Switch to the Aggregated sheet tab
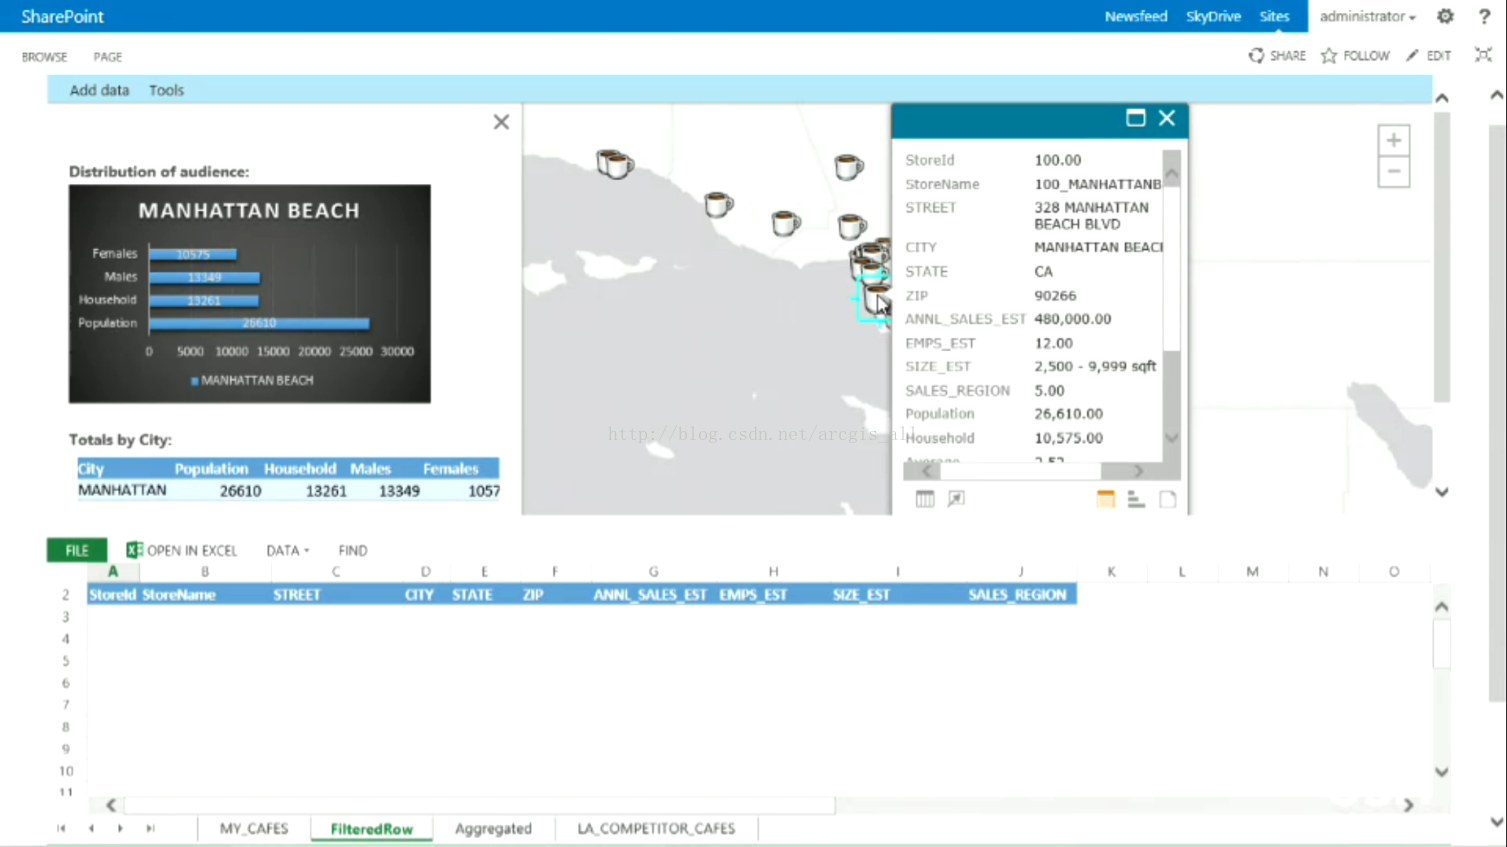 coord(493,828)
